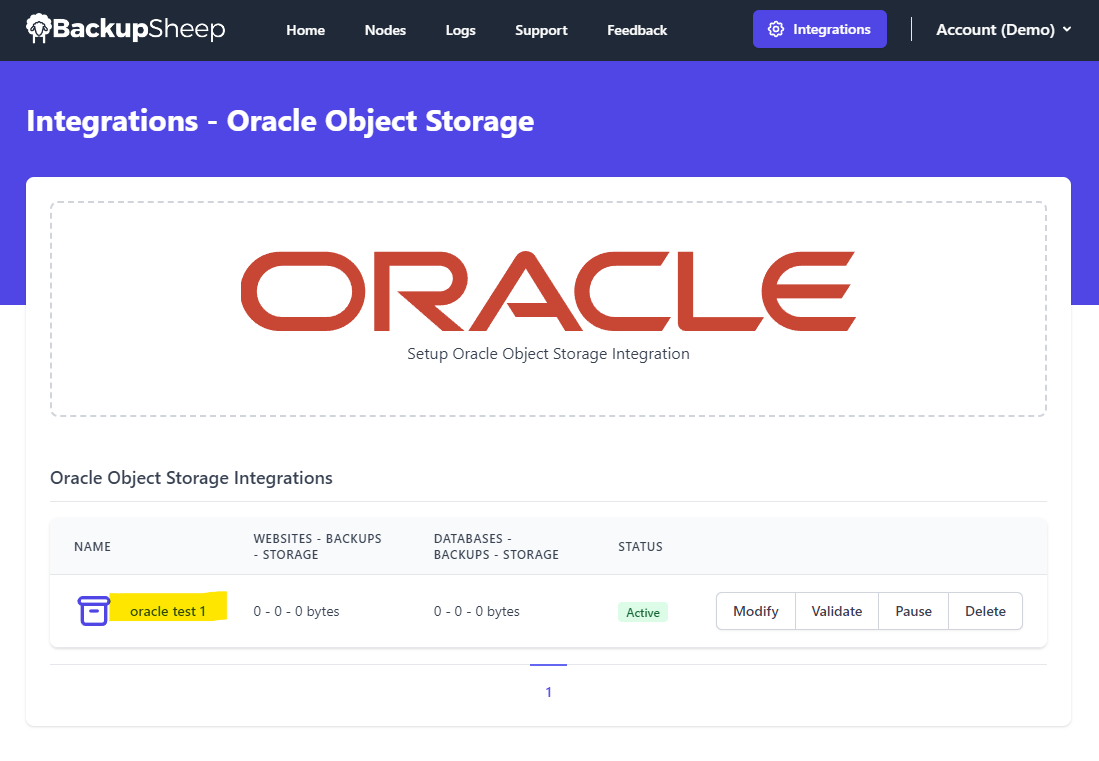
Task: Go to the Nodes page
Action: 385,30
